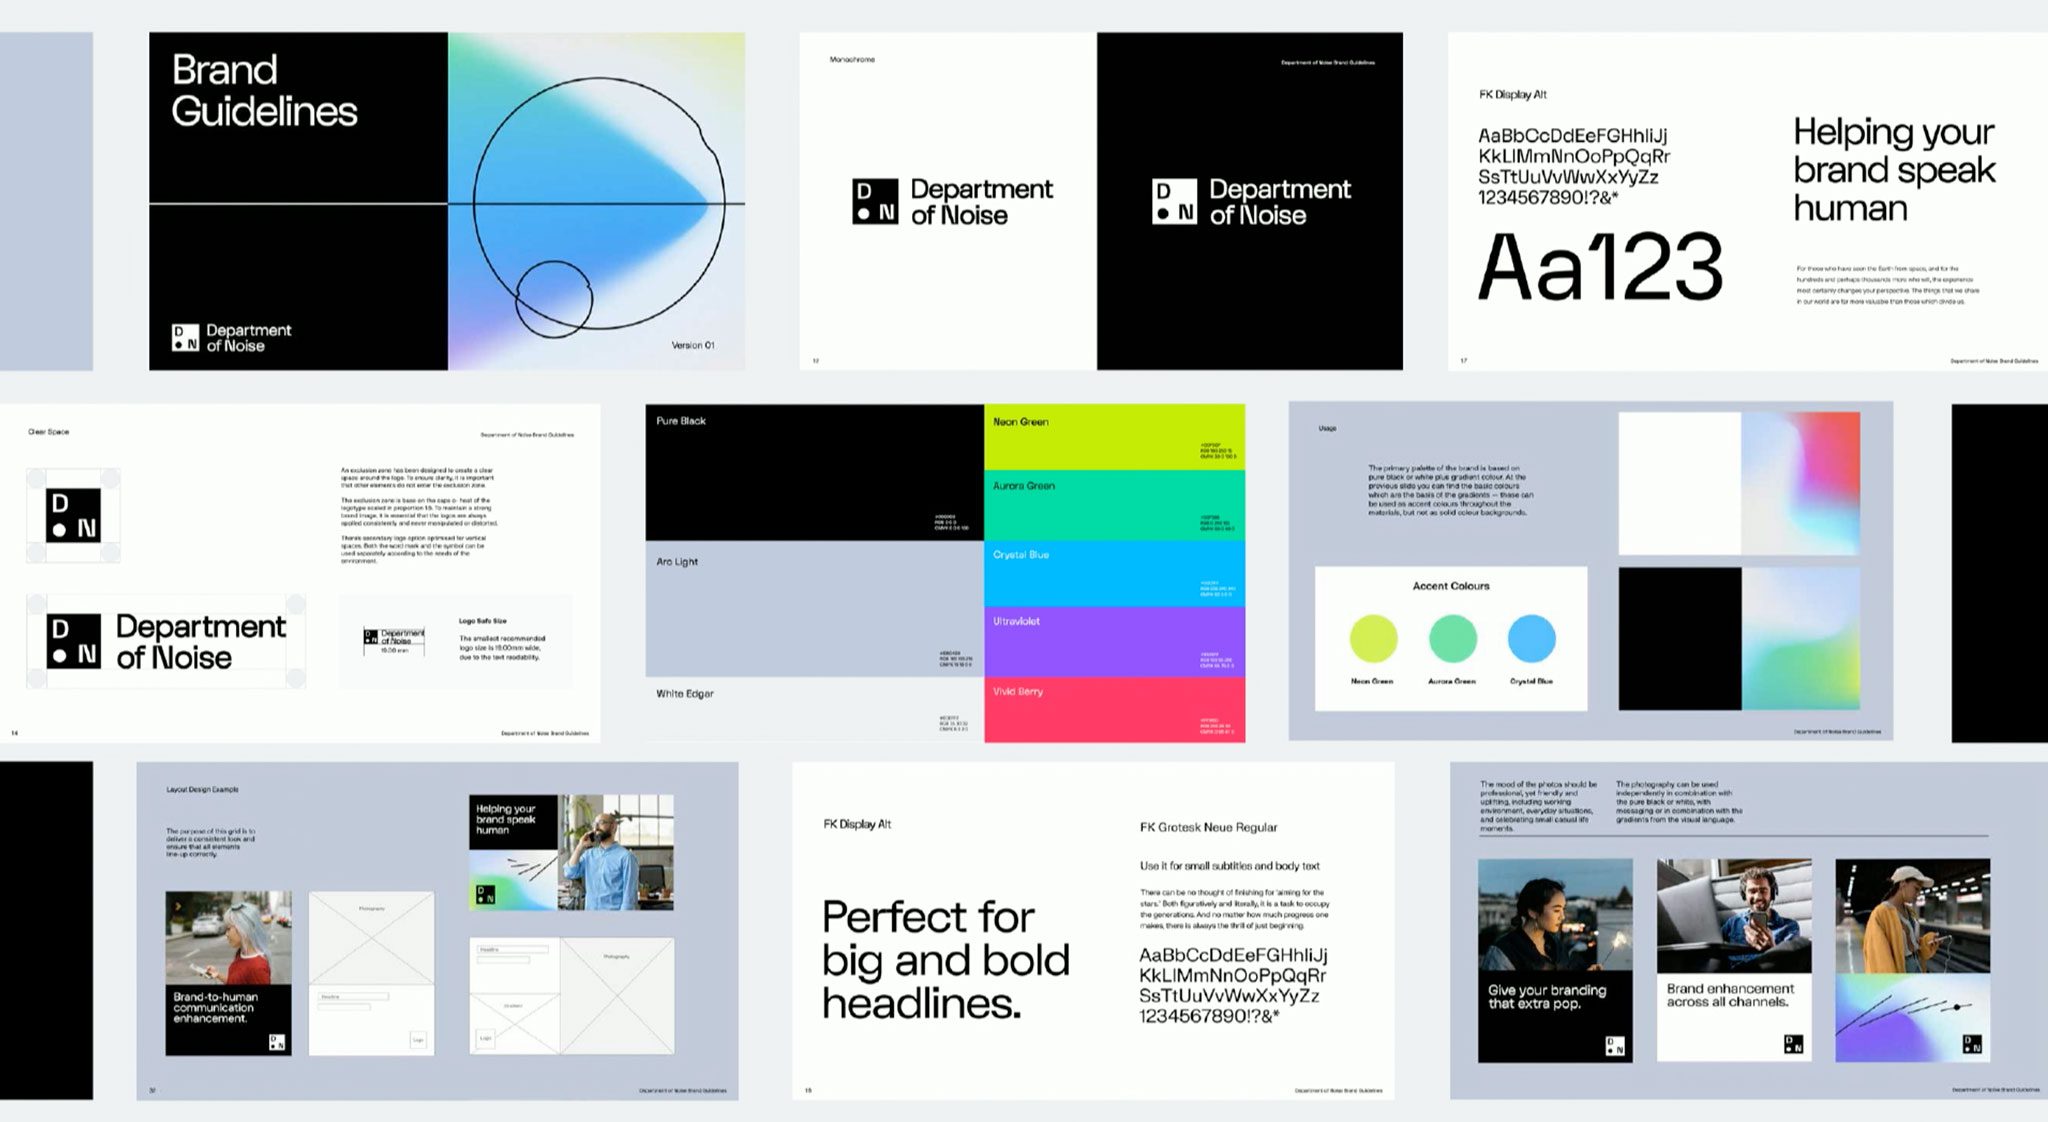Click the DN logo on the 'Brand enhancement' card

(x=1794, y=1044)
